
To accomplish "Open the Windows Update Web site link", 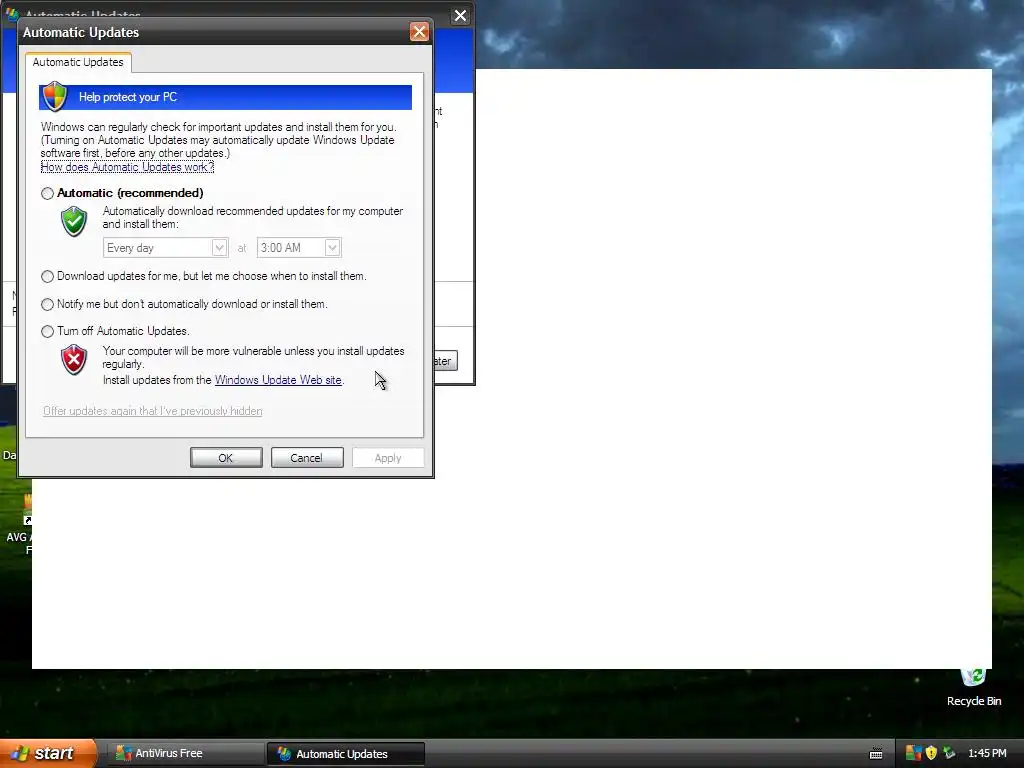I will pyautogui.click(x=278, y=380).
